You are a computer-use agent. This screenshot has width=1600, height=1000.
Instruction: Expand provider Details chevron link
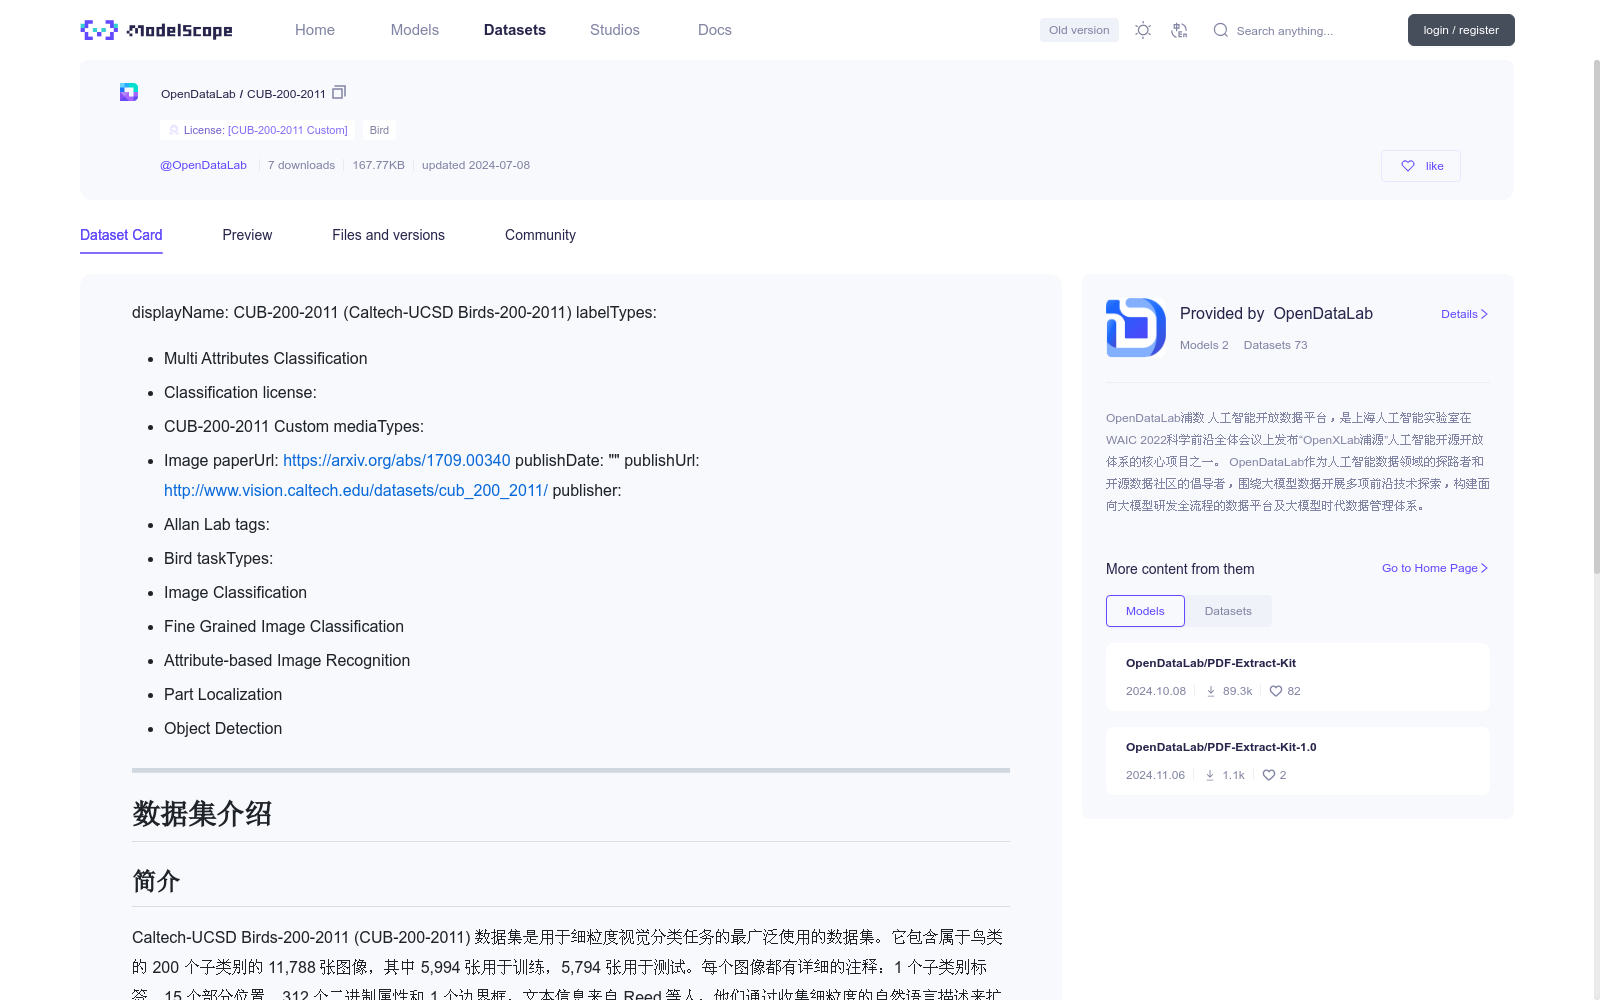[1464, 314]
